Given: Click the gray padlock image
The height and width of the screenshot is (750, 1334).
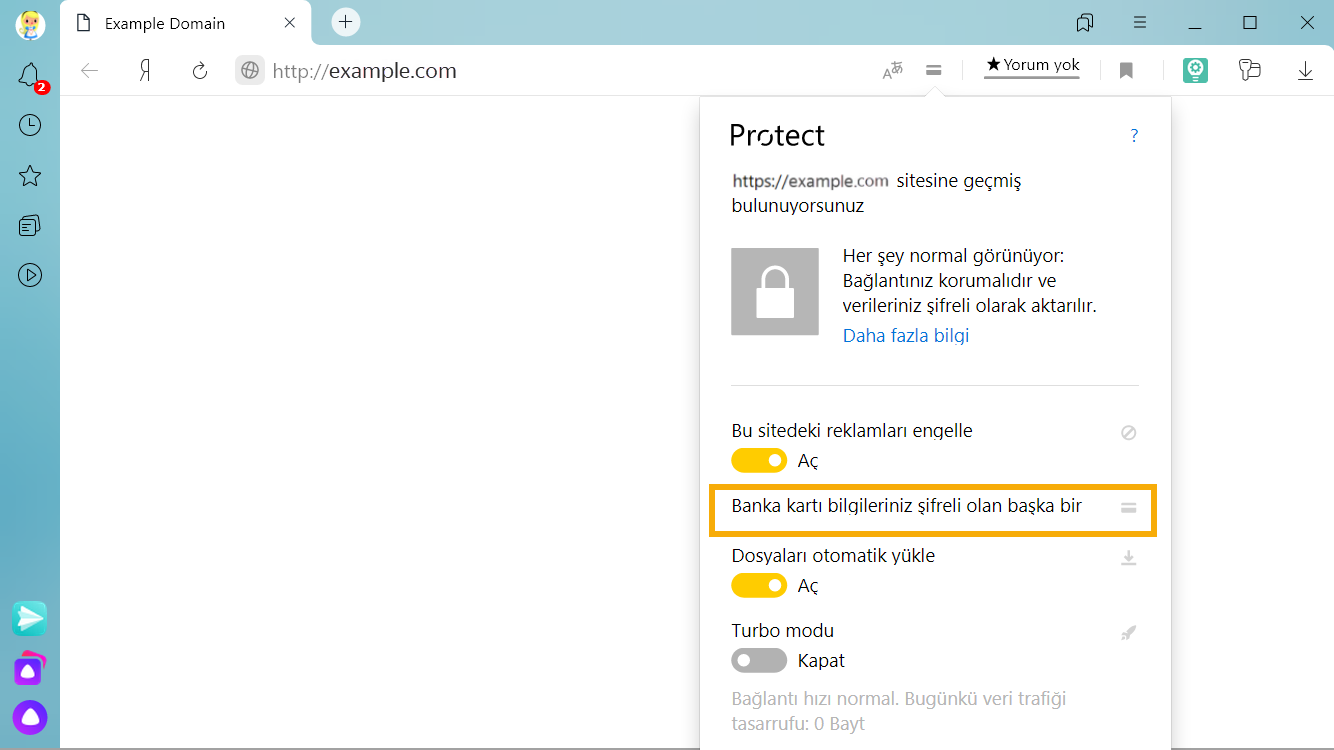Looking at the screenshot, I should (775, 291).
